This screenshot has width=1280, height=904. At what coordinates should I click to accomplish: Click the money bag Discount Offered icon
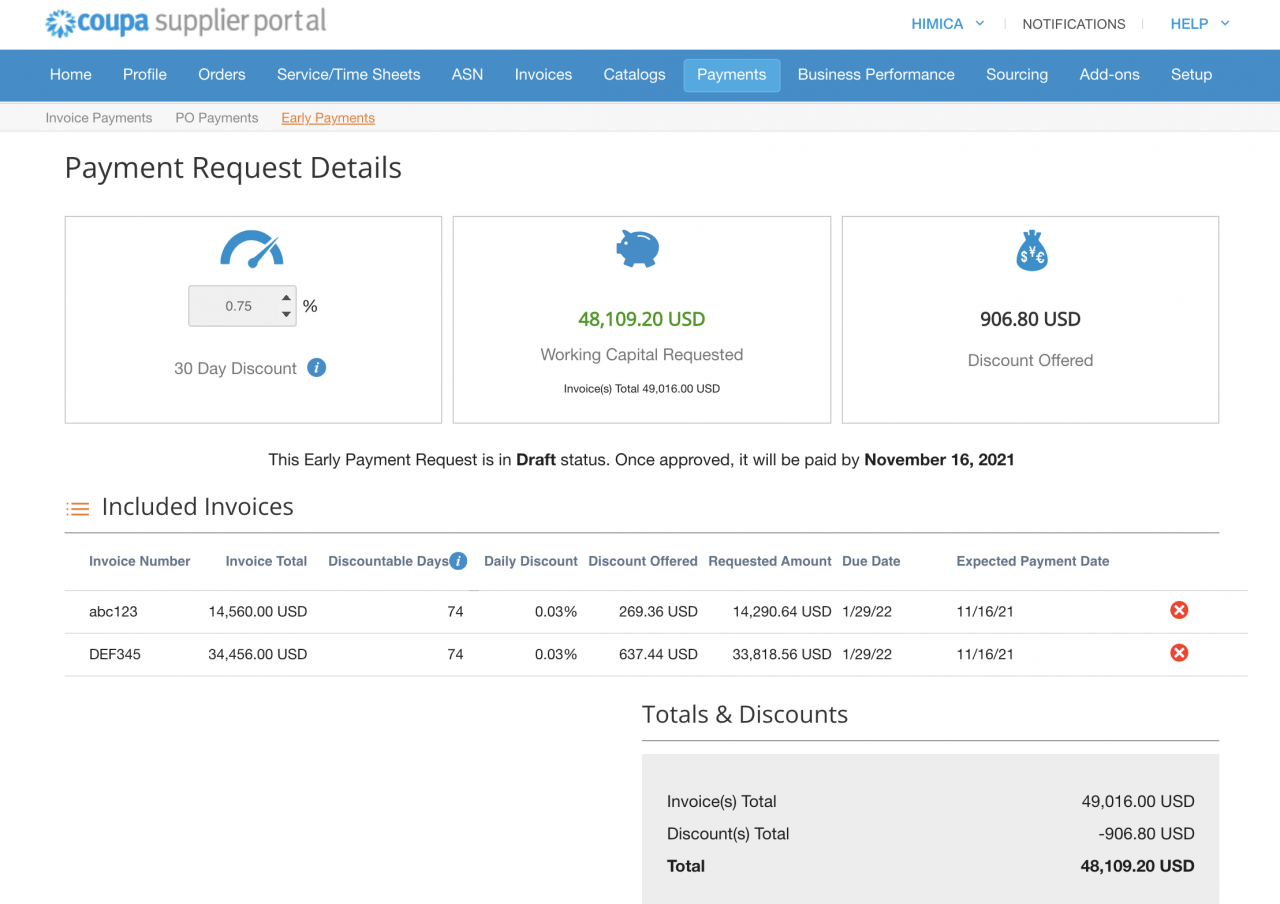1030,249
